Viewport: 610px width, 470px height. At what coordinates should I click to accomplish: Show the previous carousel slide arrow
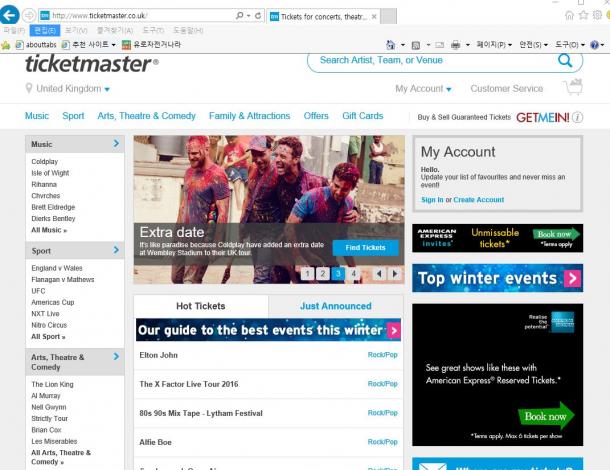point(379,274)
